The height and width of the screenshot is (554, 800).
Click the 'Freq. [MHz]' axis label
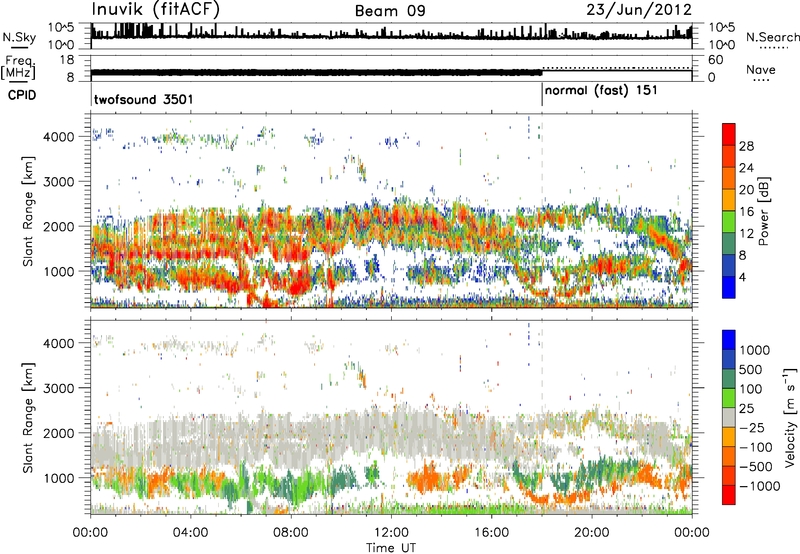tap(18, 67)
